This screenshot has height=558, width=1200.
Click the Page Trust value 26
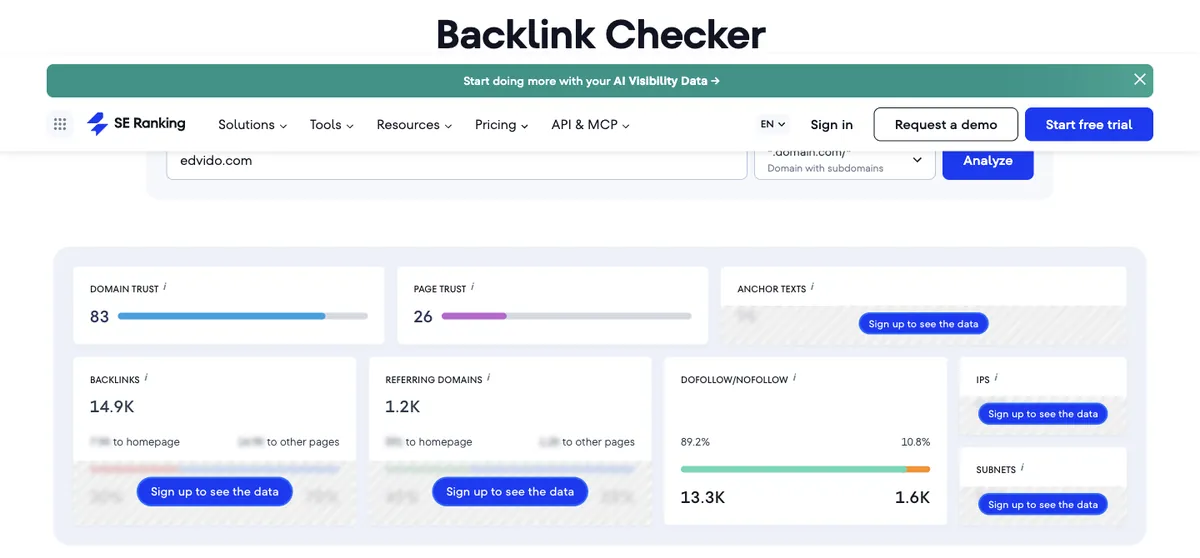pyautogui.click(x=423, y=317)
